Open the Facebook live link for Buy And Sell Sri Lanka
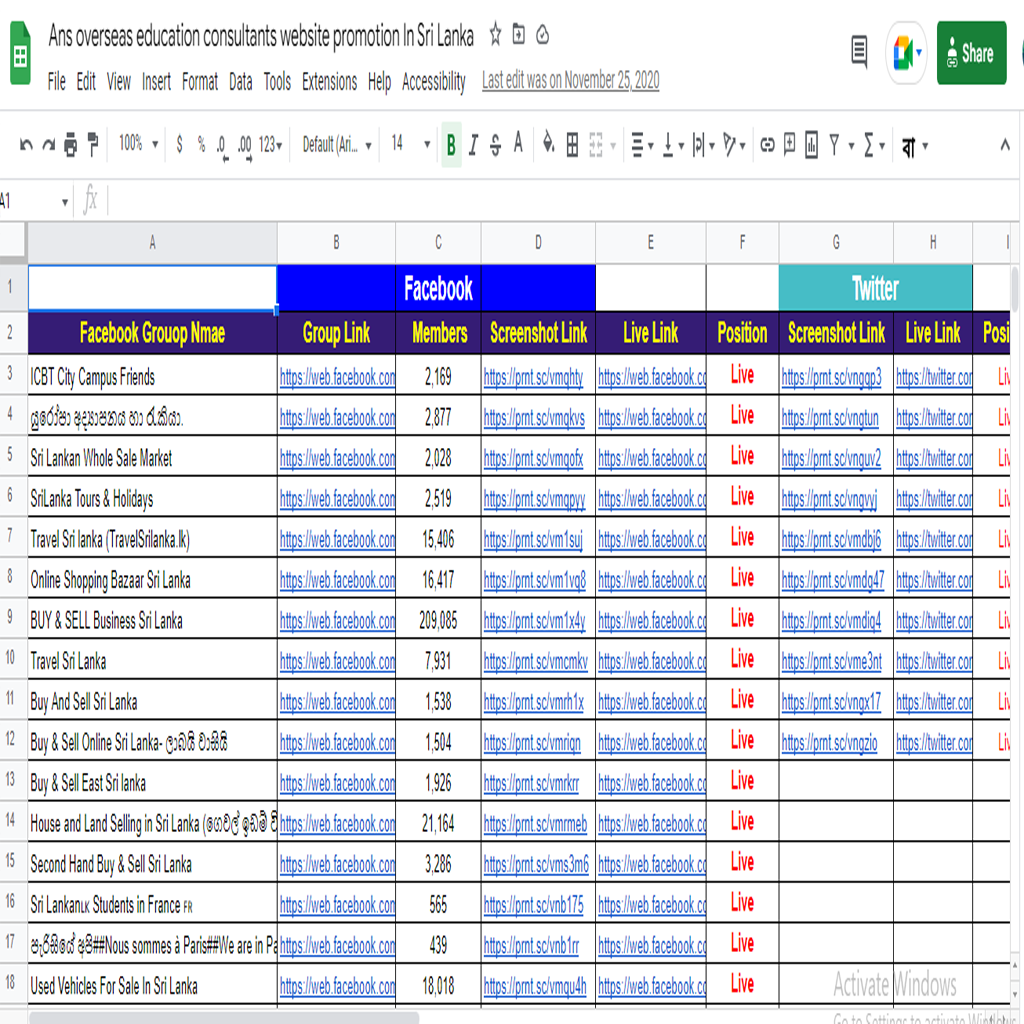The image size is (1024, 1024). [x=652, y=703]
